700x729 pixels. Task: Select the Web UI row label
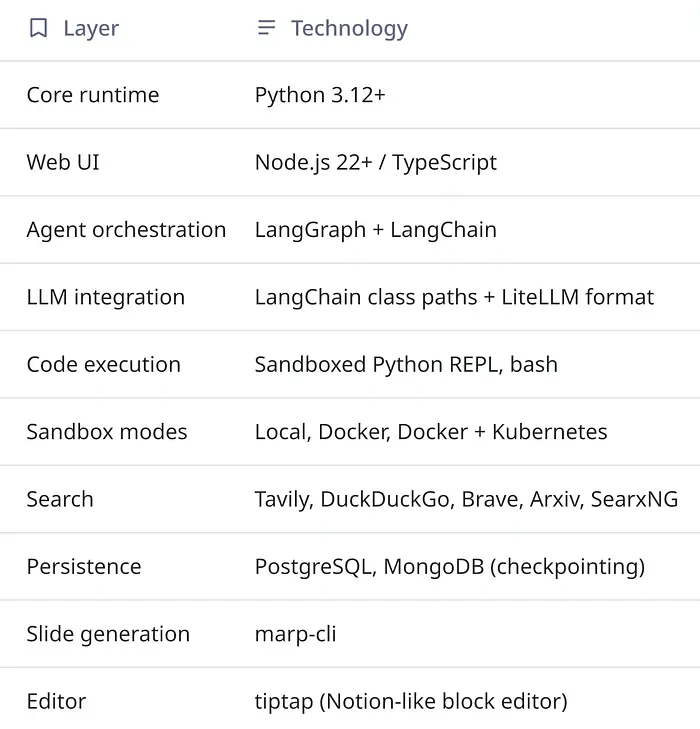pos(63,162)
